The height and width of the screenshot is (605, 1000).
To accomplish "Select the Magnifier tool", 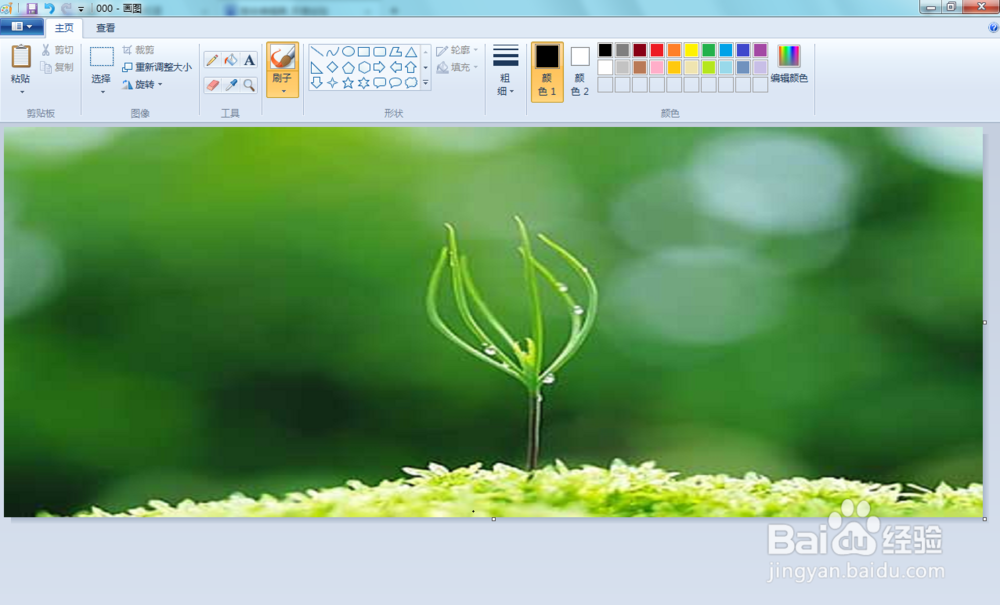I will 249,85.
